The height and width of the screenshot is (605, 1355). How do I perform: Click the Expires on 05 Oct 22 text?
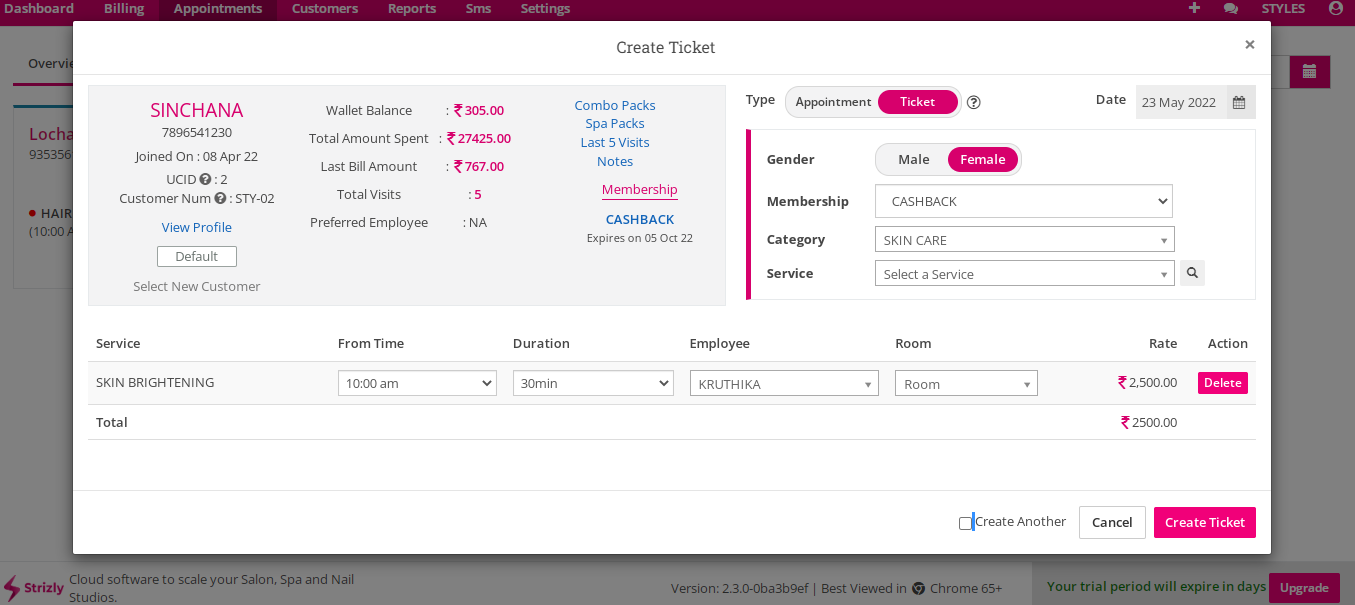coord(640,238)
